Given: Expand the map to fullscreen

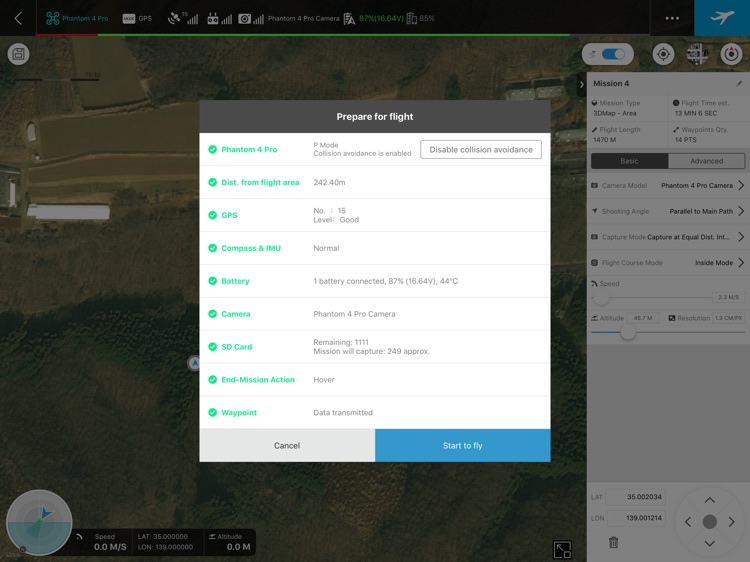Looking at the screenshot, I should click(x=562, y=550).
